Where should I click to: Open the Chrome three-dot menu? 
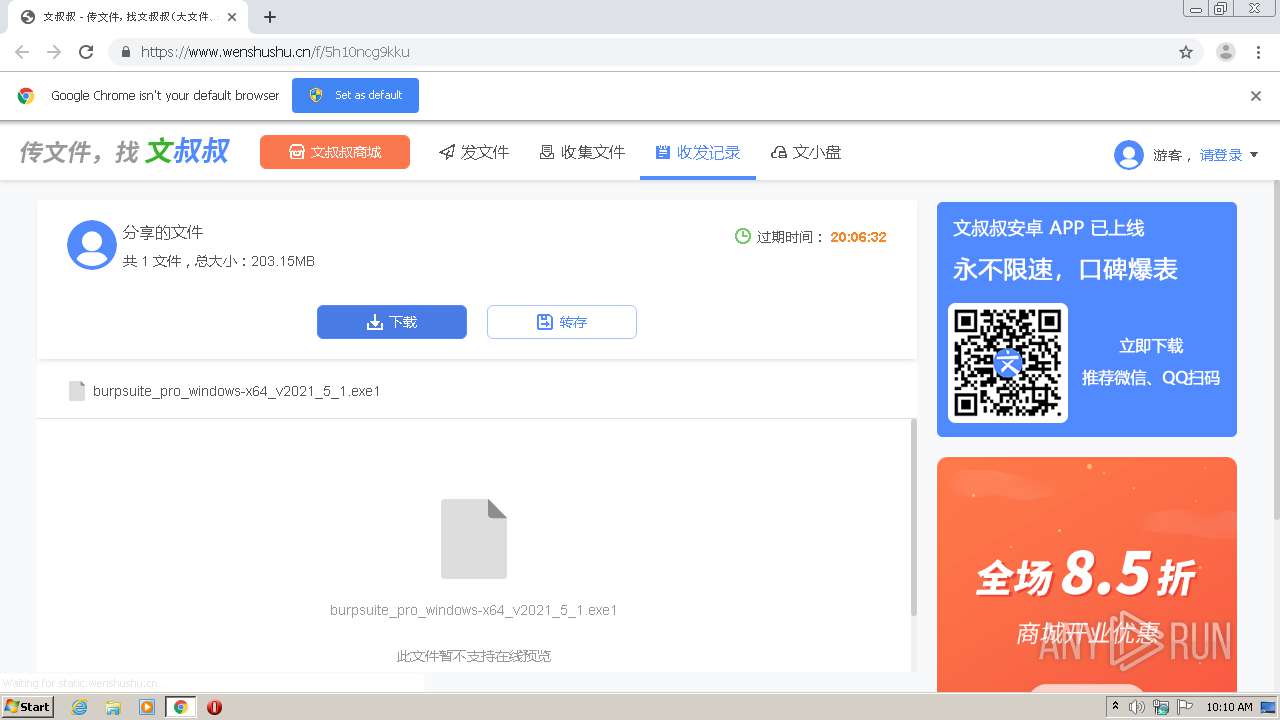click(1258, 52)
